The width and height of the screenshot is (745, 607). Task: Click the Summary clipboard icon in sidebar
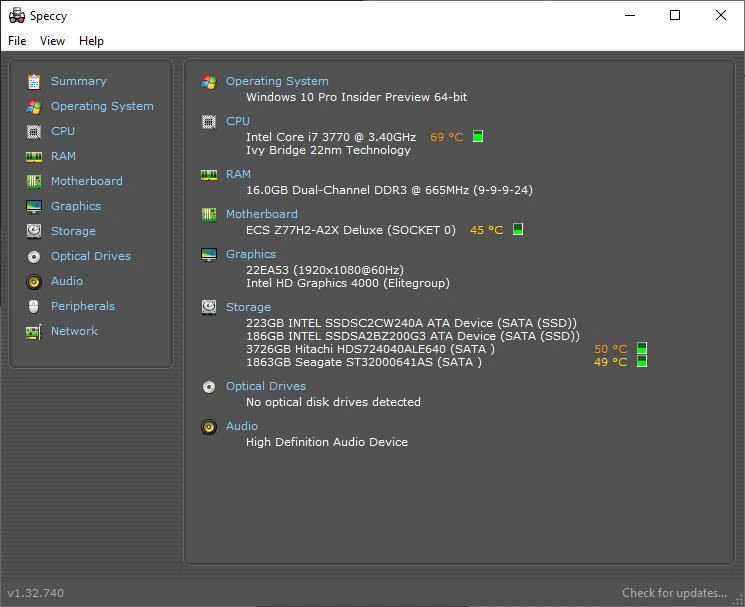34,82
